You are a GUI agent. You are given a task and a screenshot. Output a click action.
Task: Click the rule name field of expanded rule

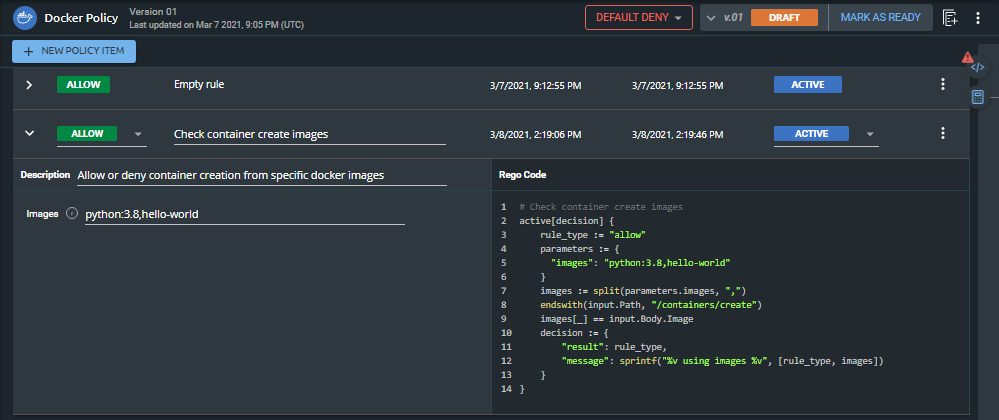pyautogui.click(x=310, y=134)
